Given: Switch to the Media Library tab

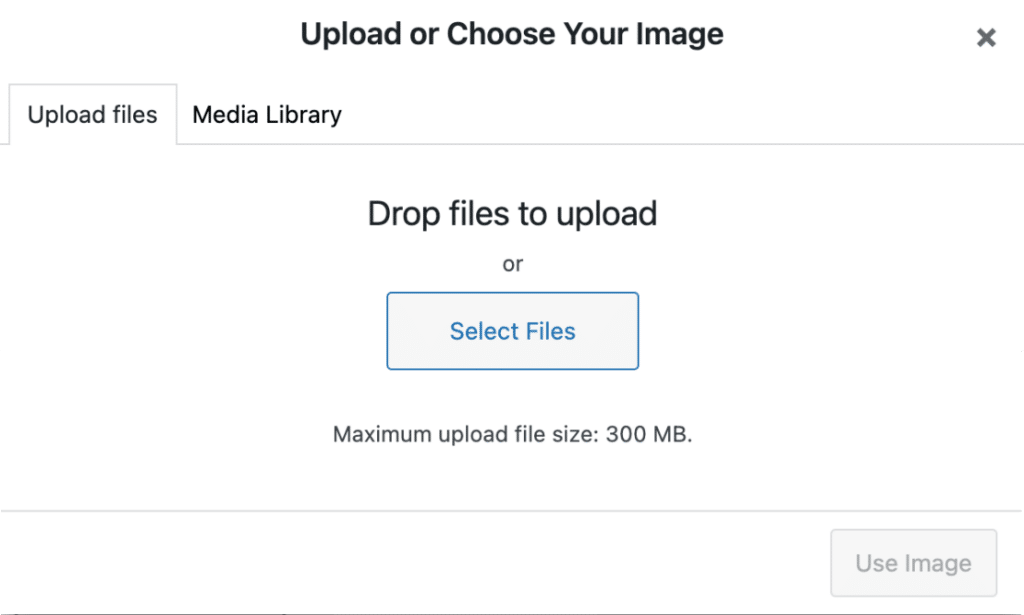Looking at the screenshot, I should coord(267,115).
